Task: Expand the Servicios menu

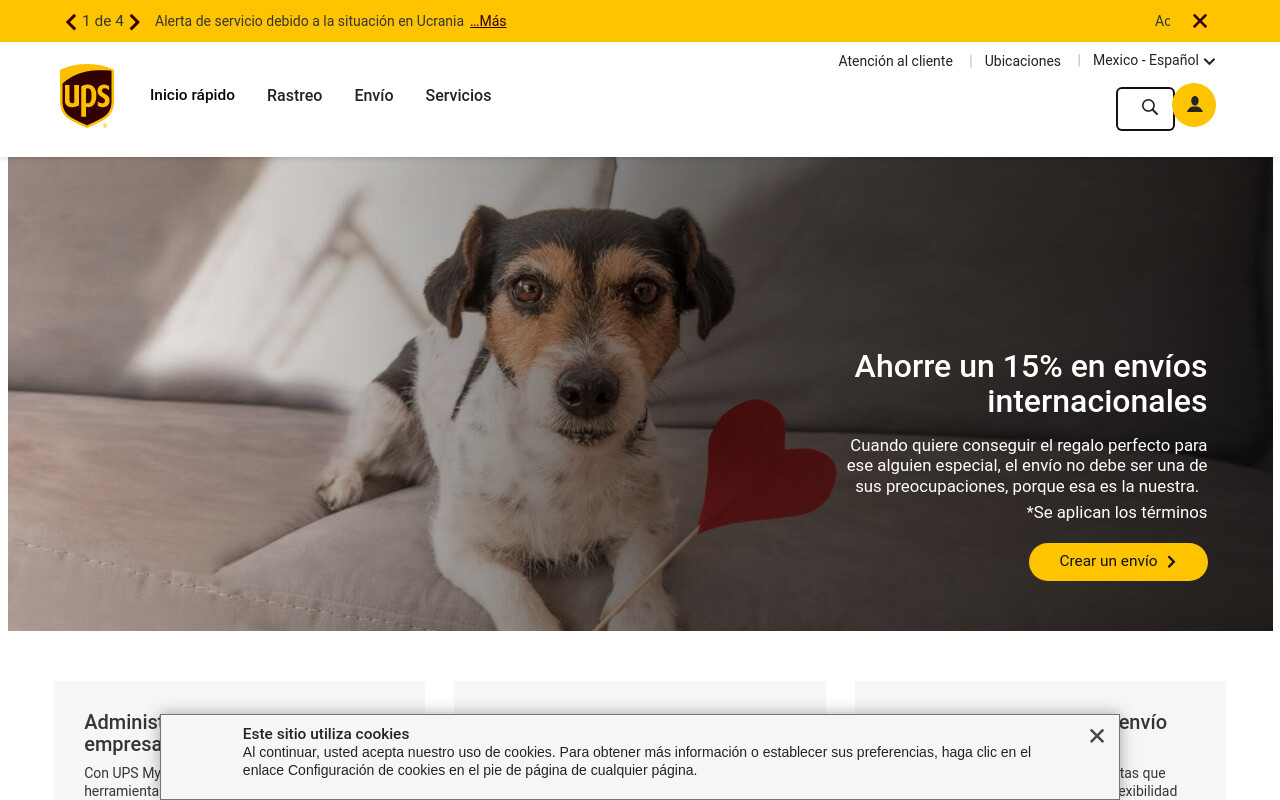Action: [458, 96]
